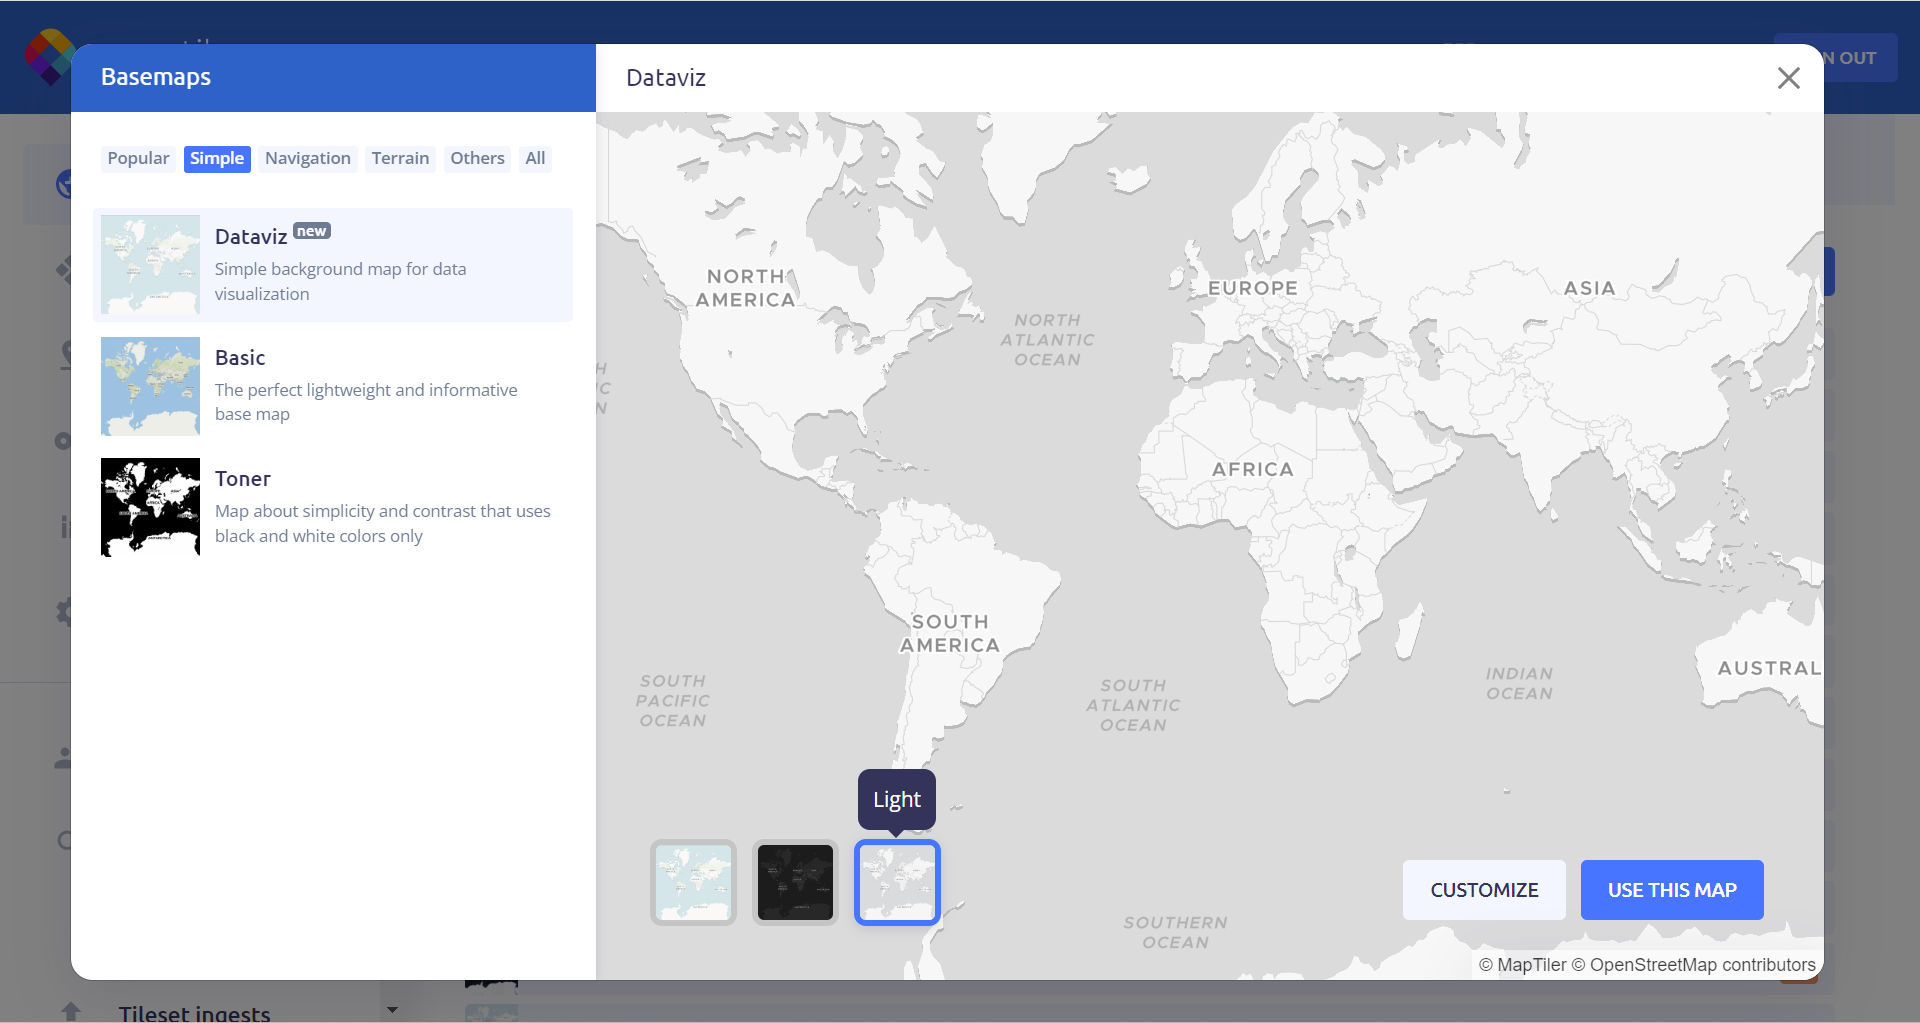
Task: Show All basemap categories
Action: 535,158
